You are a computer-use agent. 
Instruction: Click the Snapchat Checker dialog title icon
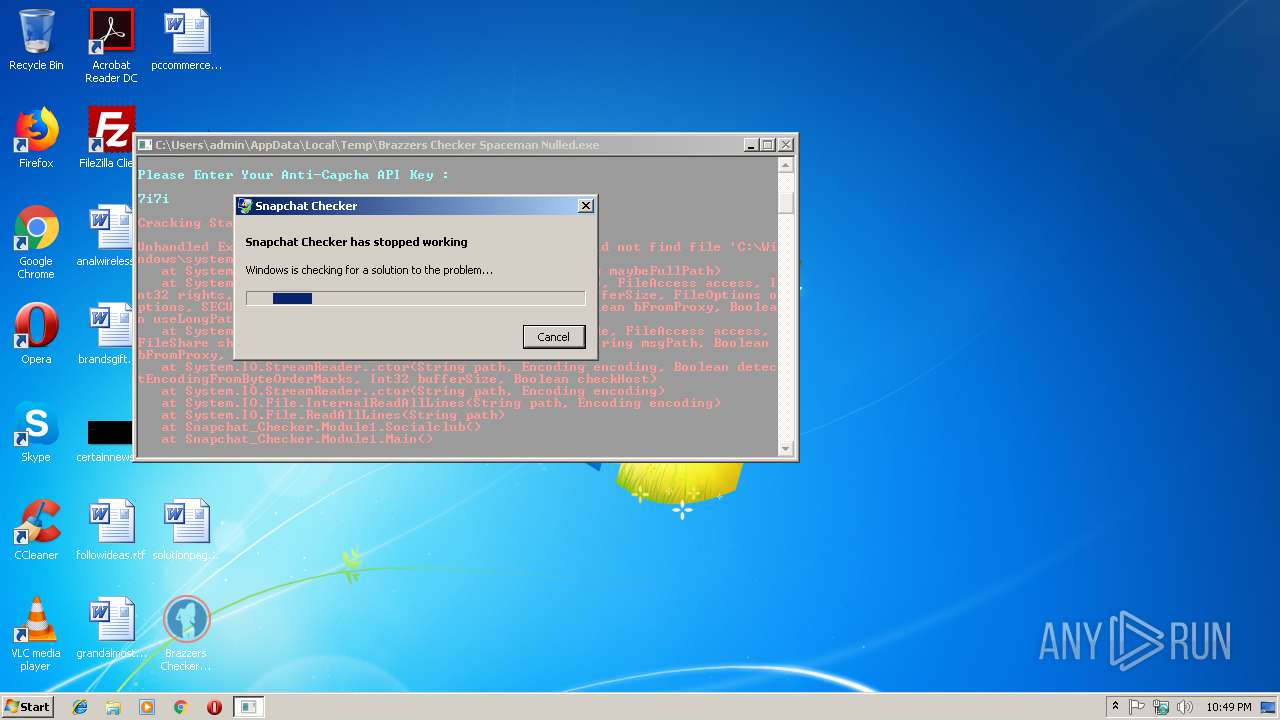pyautogui.click(x=244, y=206)
